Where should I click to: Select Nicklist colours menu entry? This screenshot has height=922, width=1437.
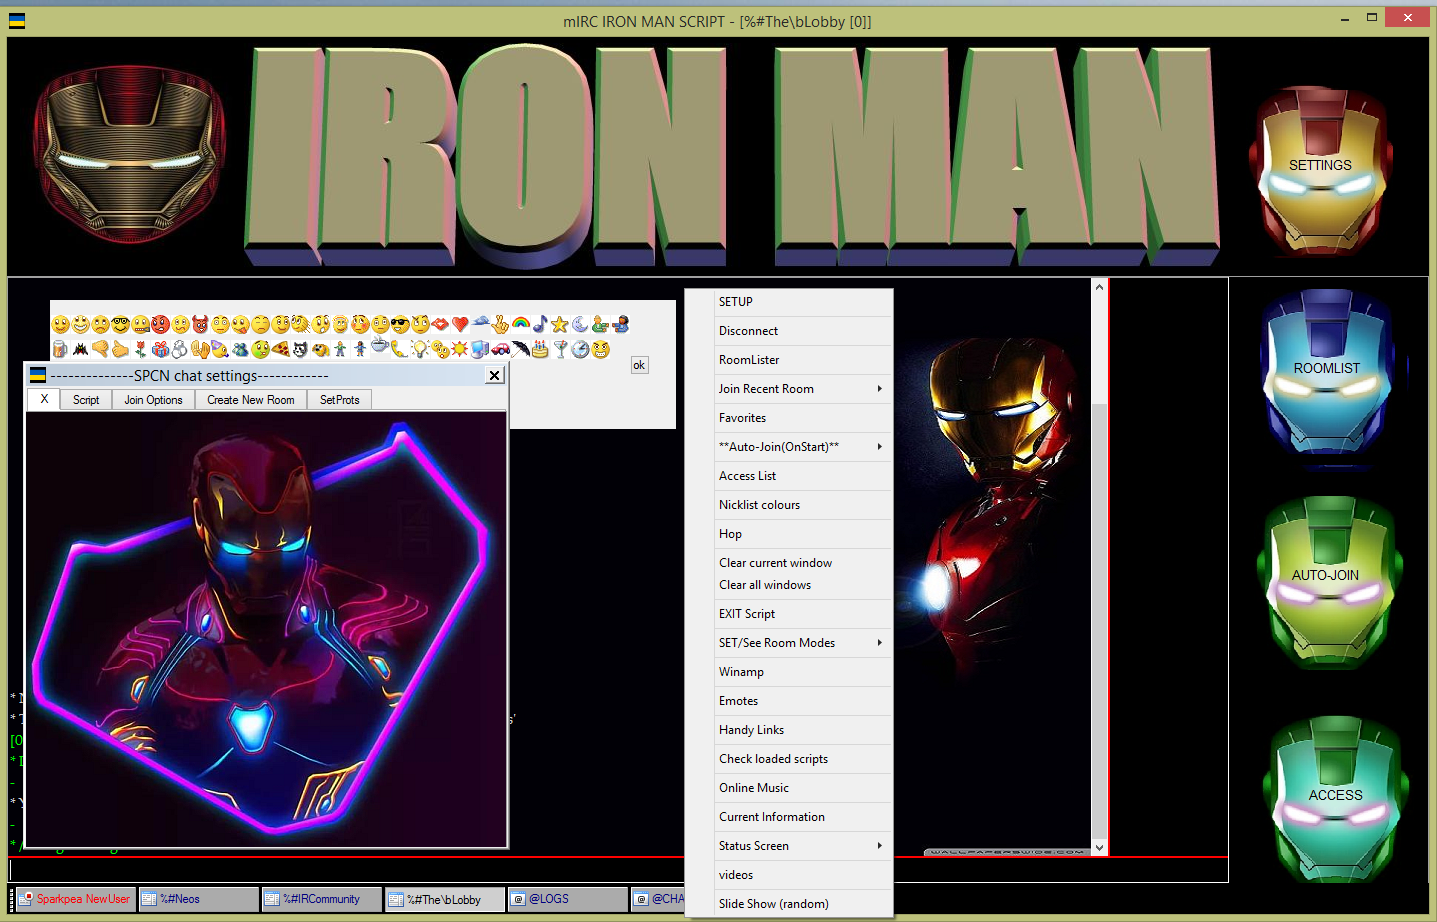coord(789,505)
